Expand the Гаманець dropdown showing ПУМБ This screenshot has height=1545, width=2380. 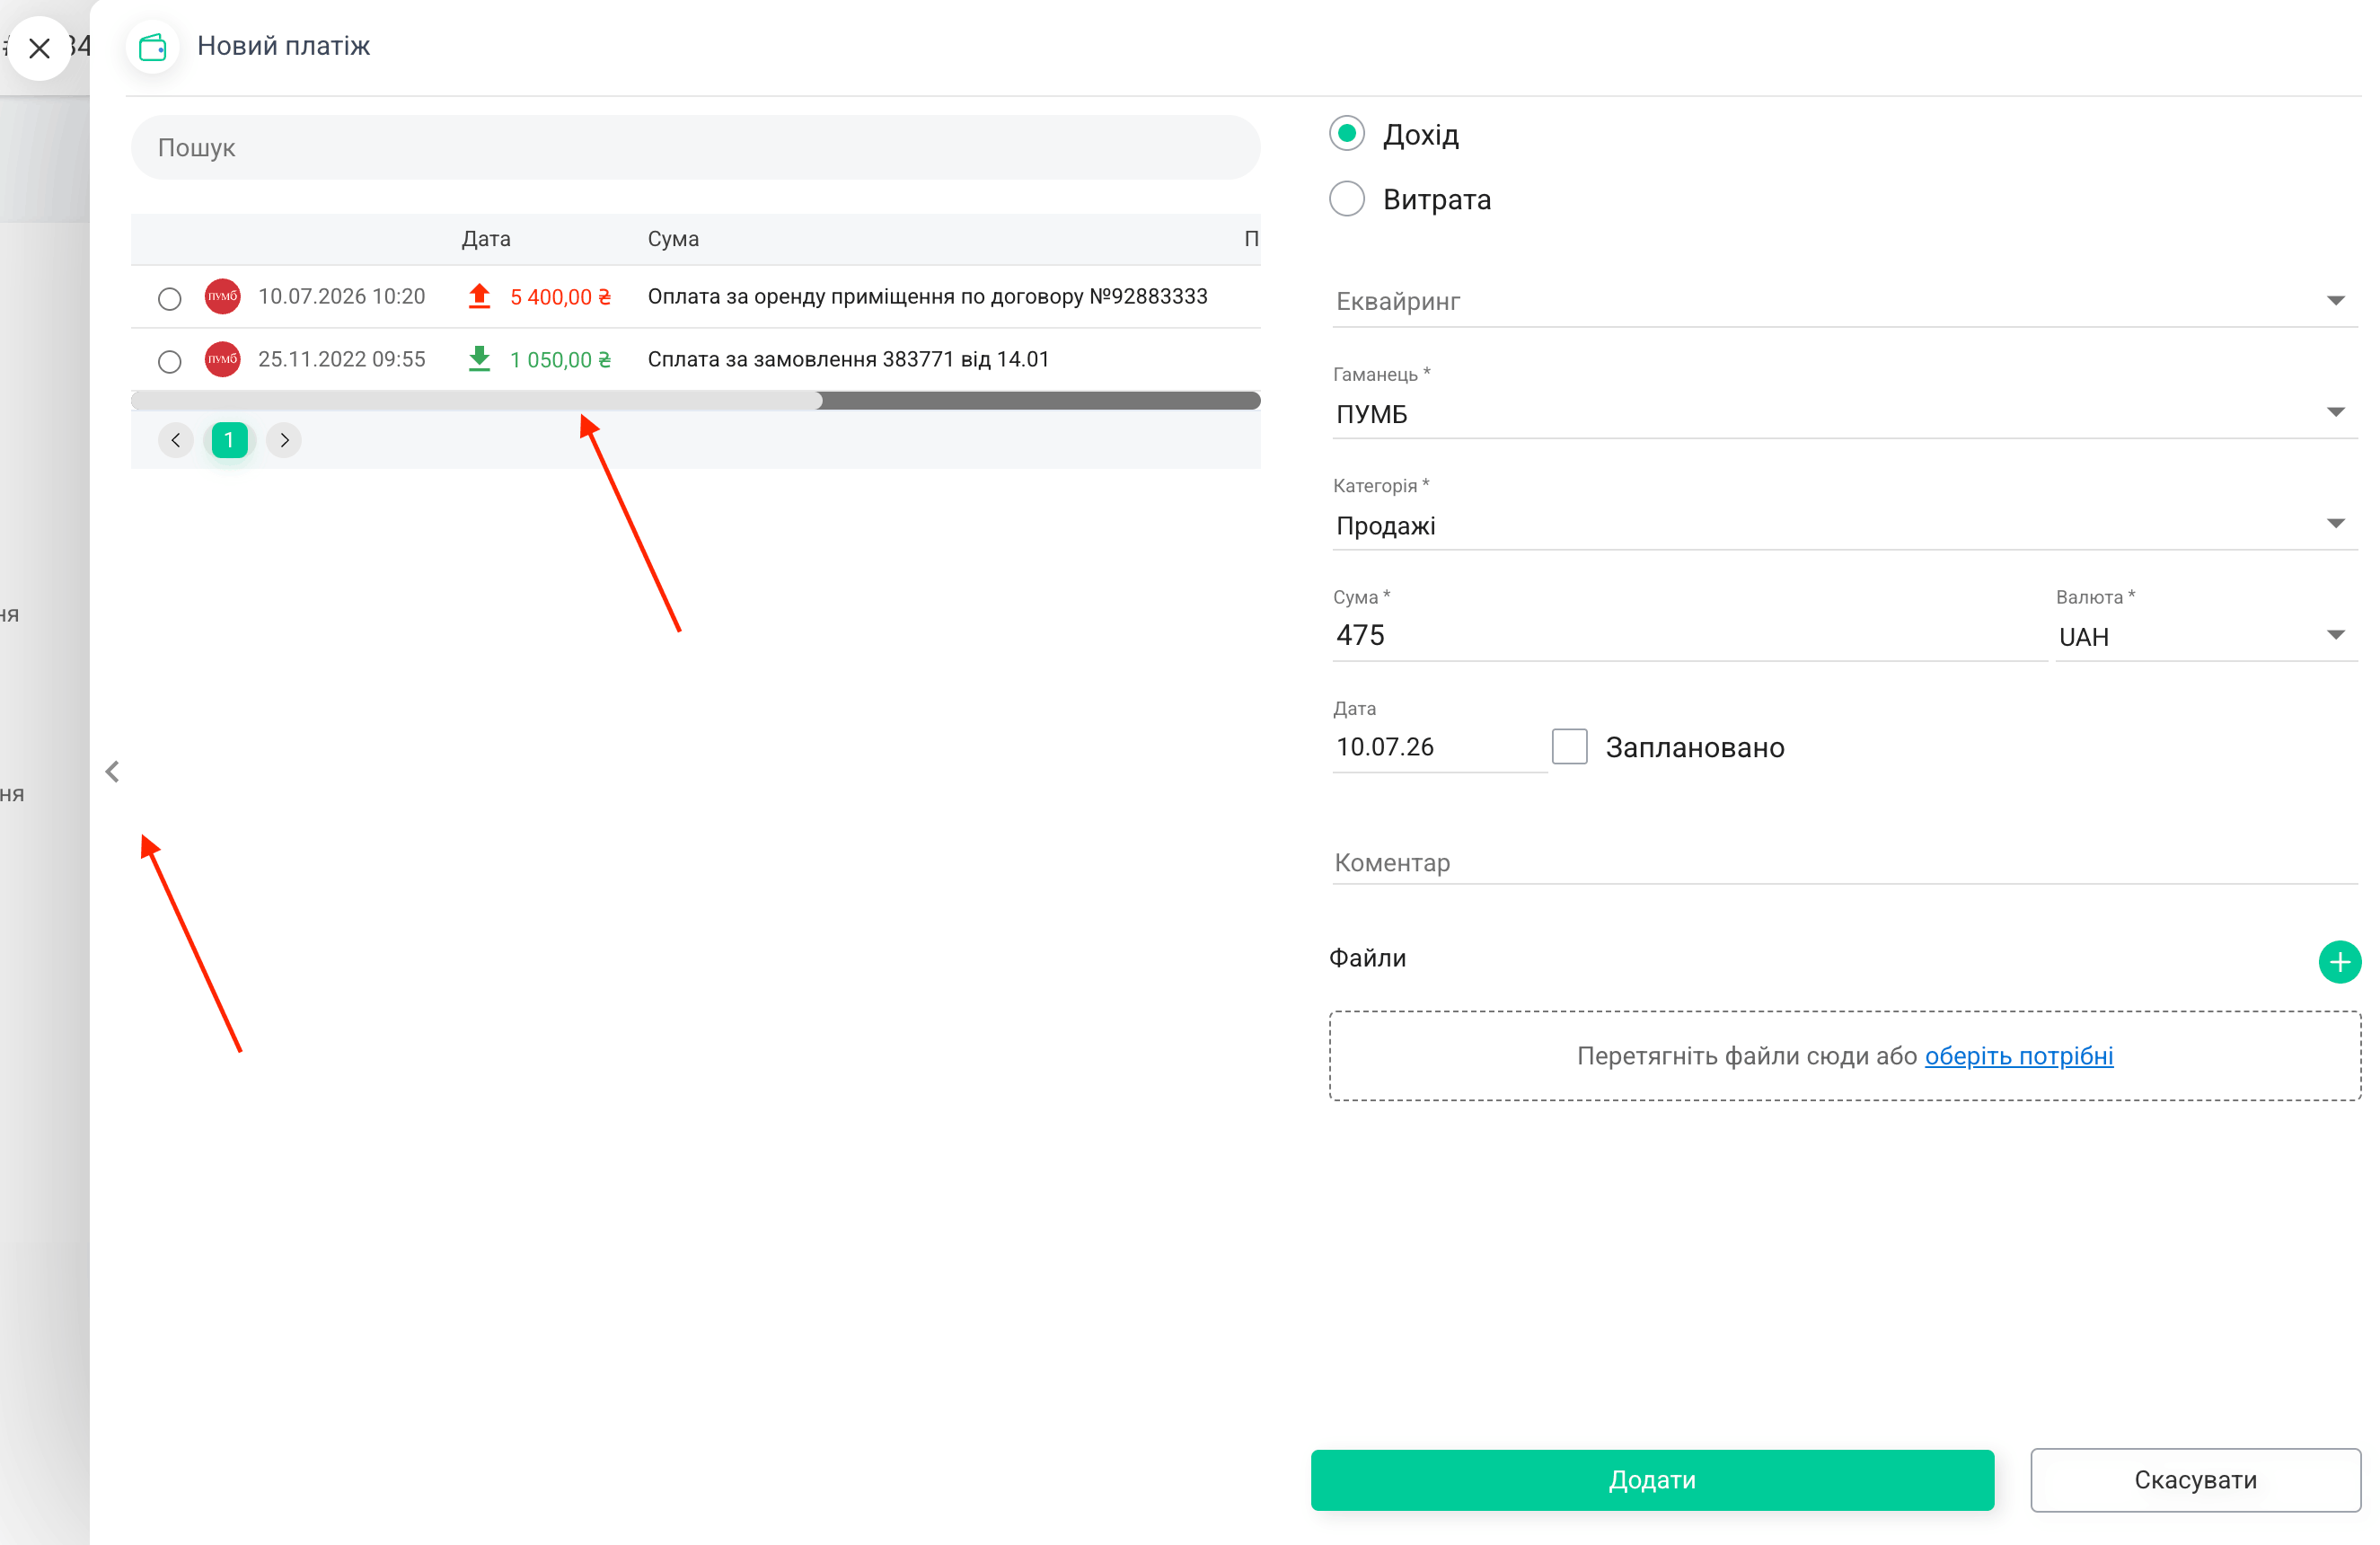pyautogui.click(x=1844, y=413)
